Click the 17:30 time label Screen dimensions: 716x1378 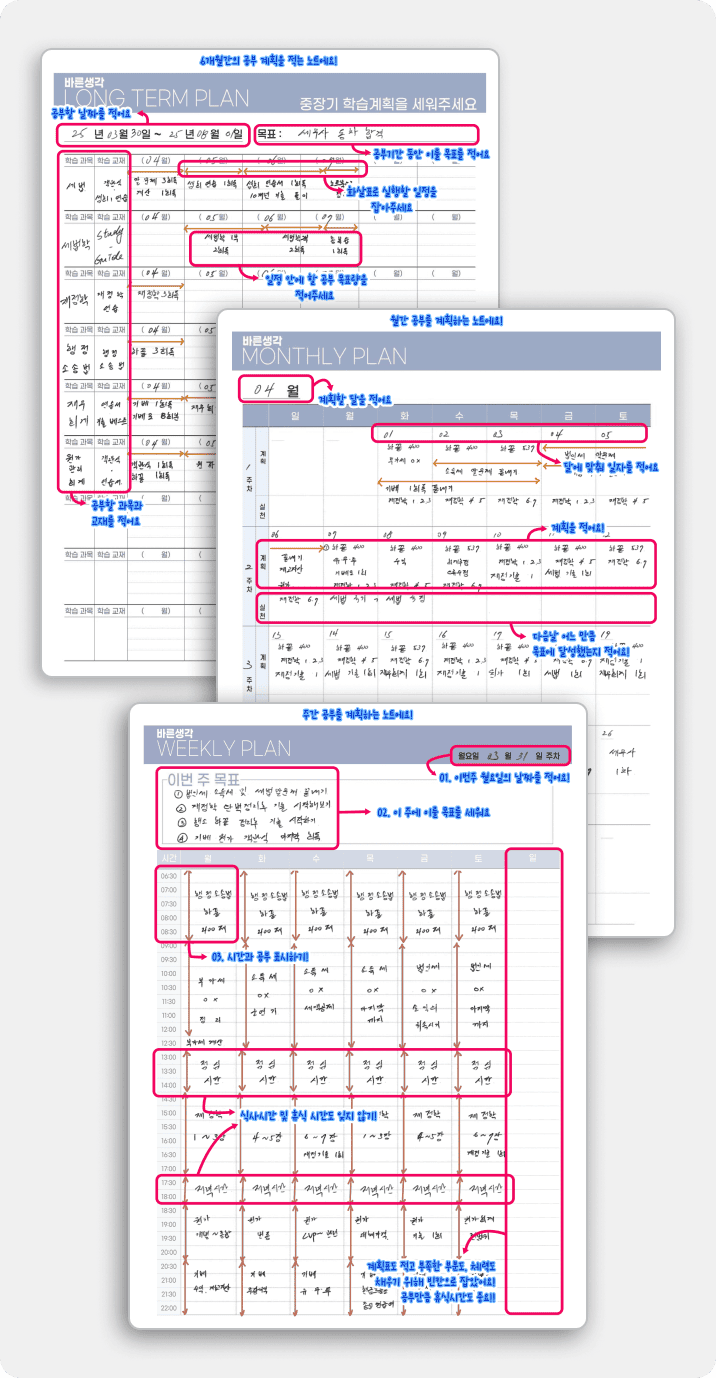click(168, 1182)
